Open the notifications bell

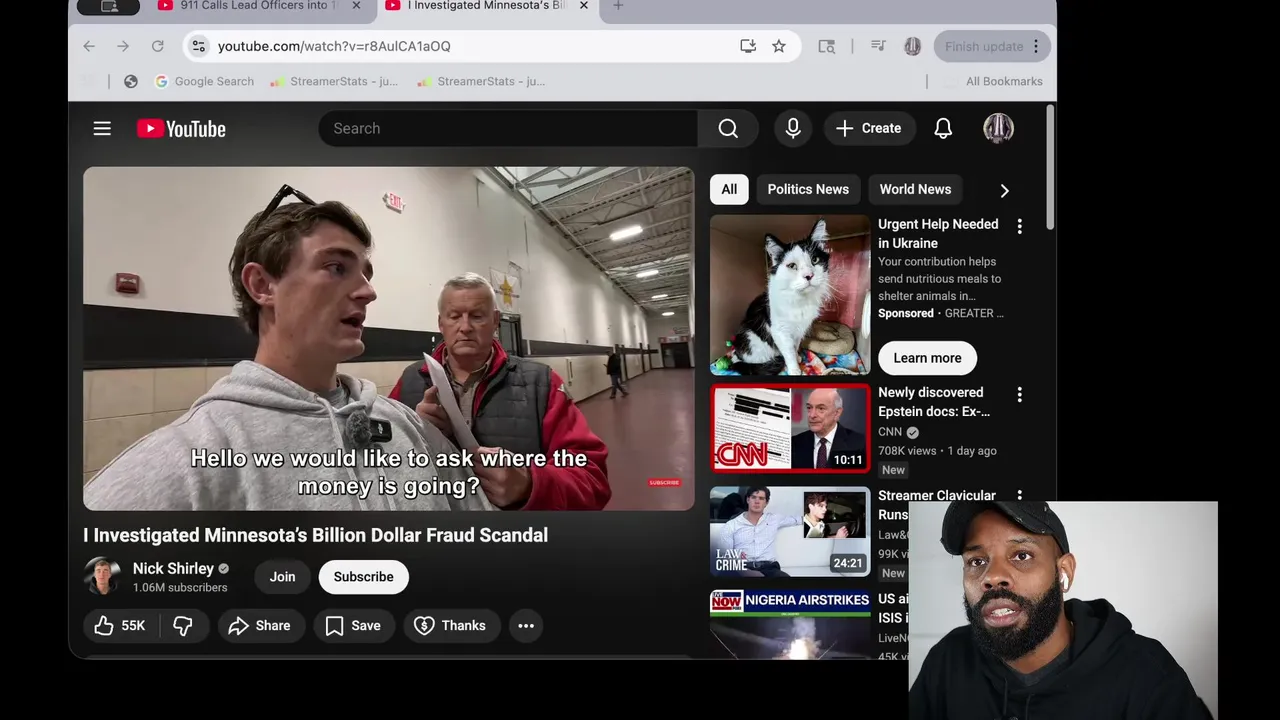click(x=943, y=128)
